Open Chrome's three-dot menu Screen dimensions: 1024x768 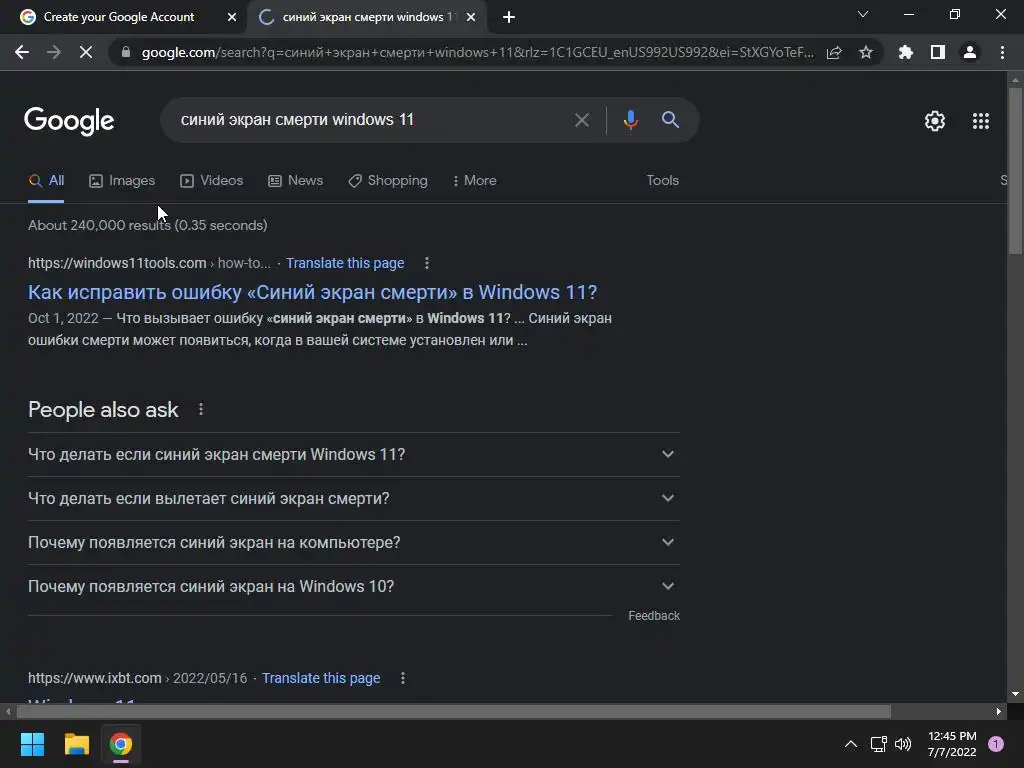pos(1002,52)
